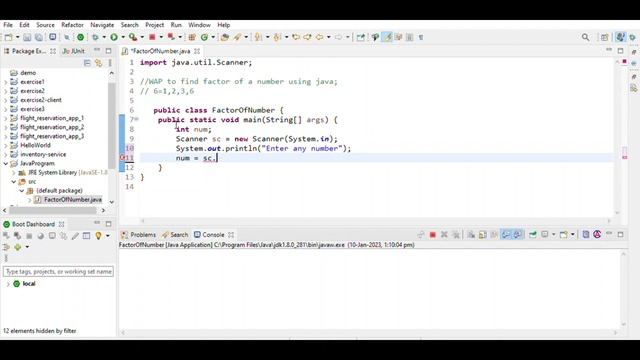Collapse the src folder
The height and width of the screenshot is (360, 640).
pyautogui.click(x=13, y=182)
